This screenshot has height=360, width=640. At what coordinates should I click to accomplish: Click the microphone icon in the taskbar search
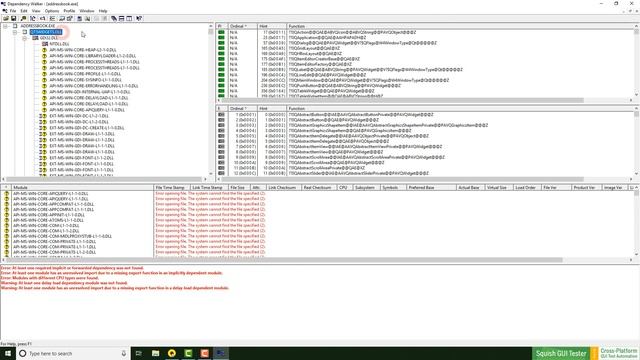(124, 353)
